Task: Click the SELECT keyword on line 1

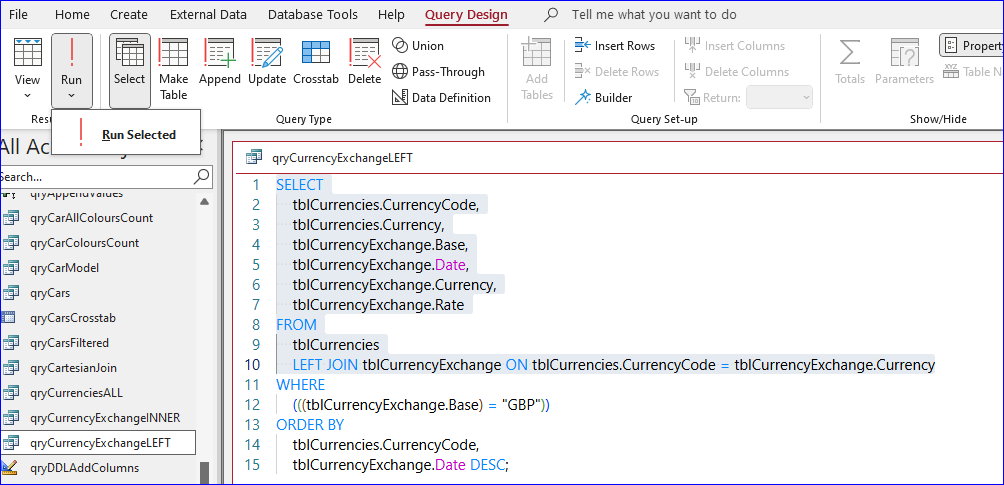Action: 300,185
